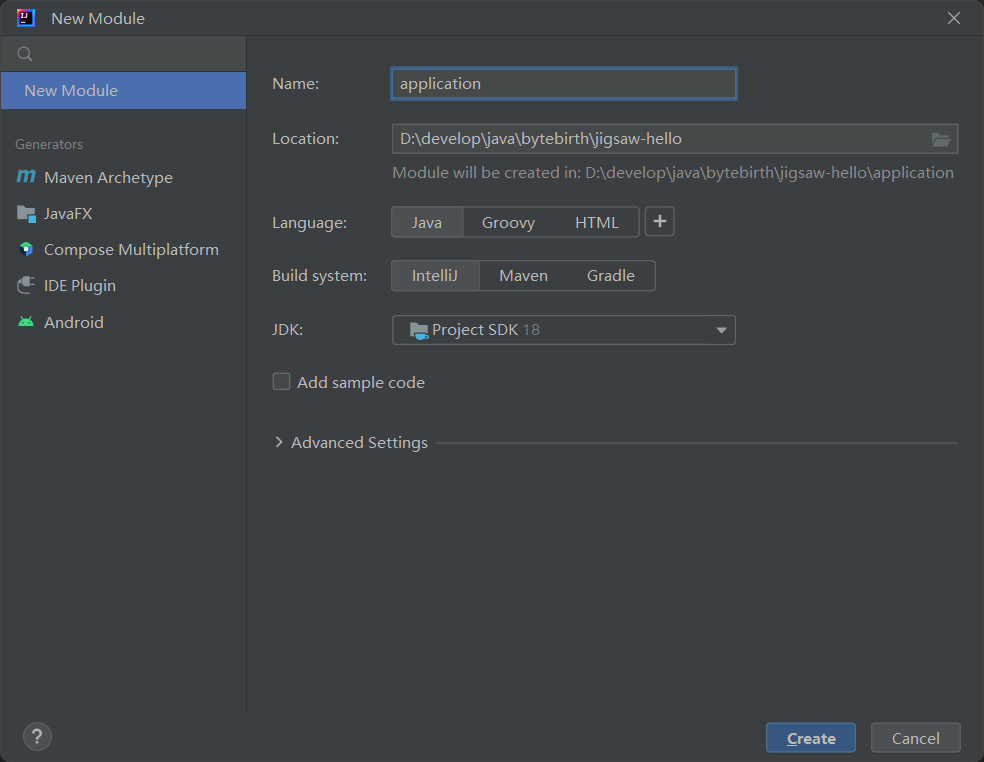Click the JDK: label
This screenshot has width=984, height=762.
tap(287, 330)
